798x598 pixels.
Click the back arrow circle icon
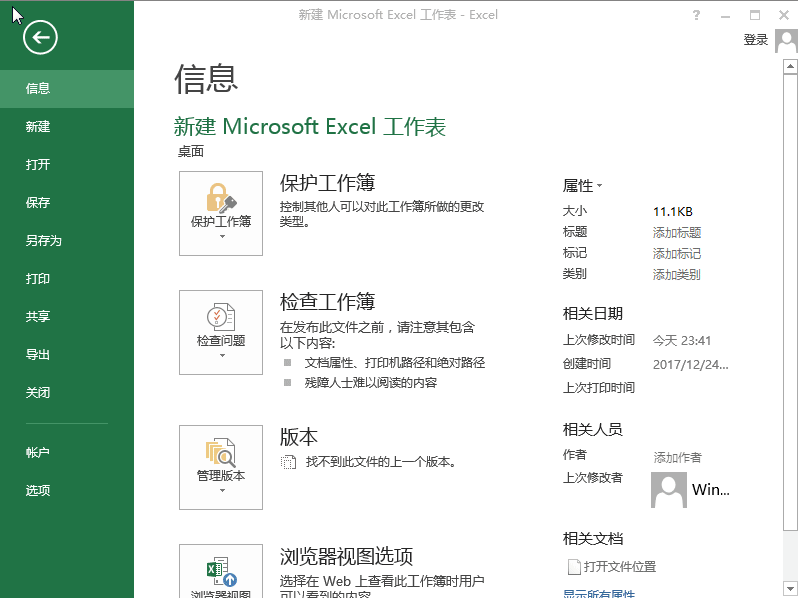point(40,37)
